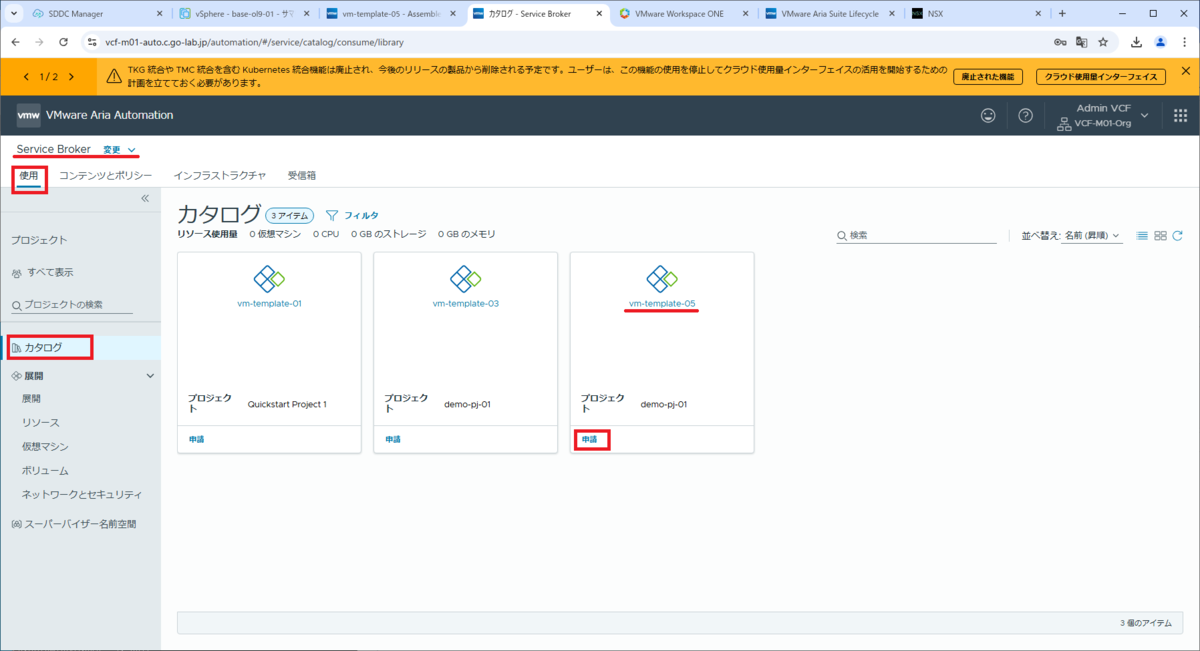
Task: Open the vm-template-03 title link
Action: click(x=465, y=303)
